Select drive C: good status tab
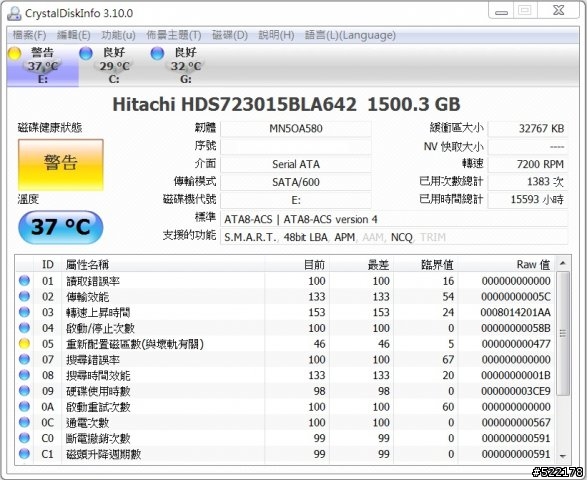The width and height of the screenshot is (588, 480). [114, 66]
